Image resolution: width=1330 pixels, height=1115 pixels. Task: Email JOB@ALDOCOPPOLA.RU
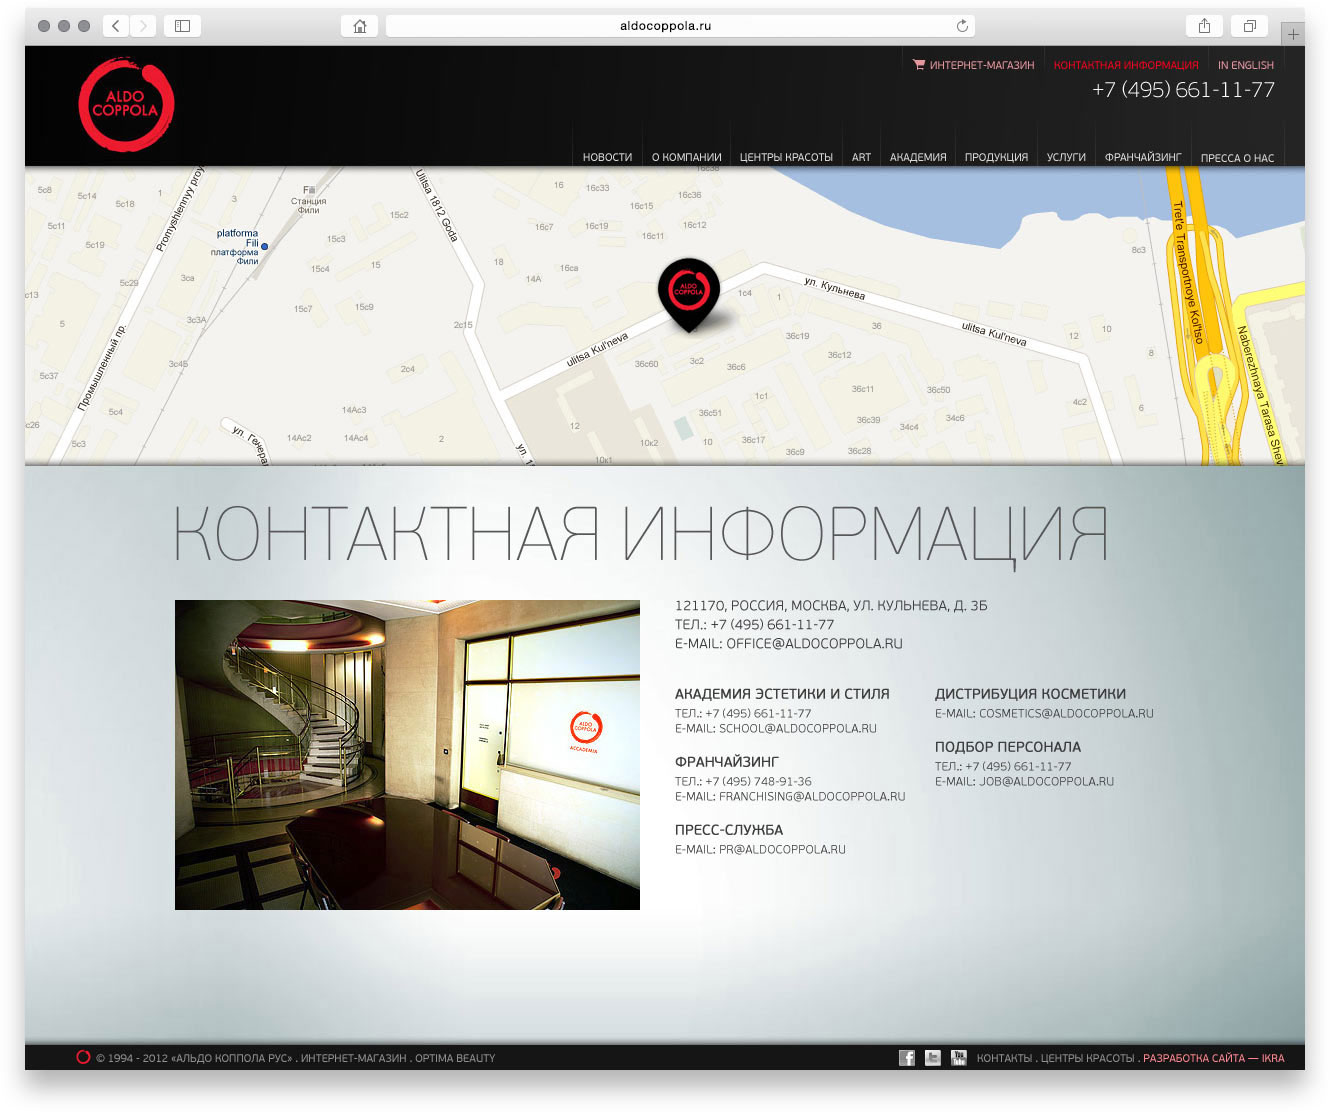(x=1046, y=782)
